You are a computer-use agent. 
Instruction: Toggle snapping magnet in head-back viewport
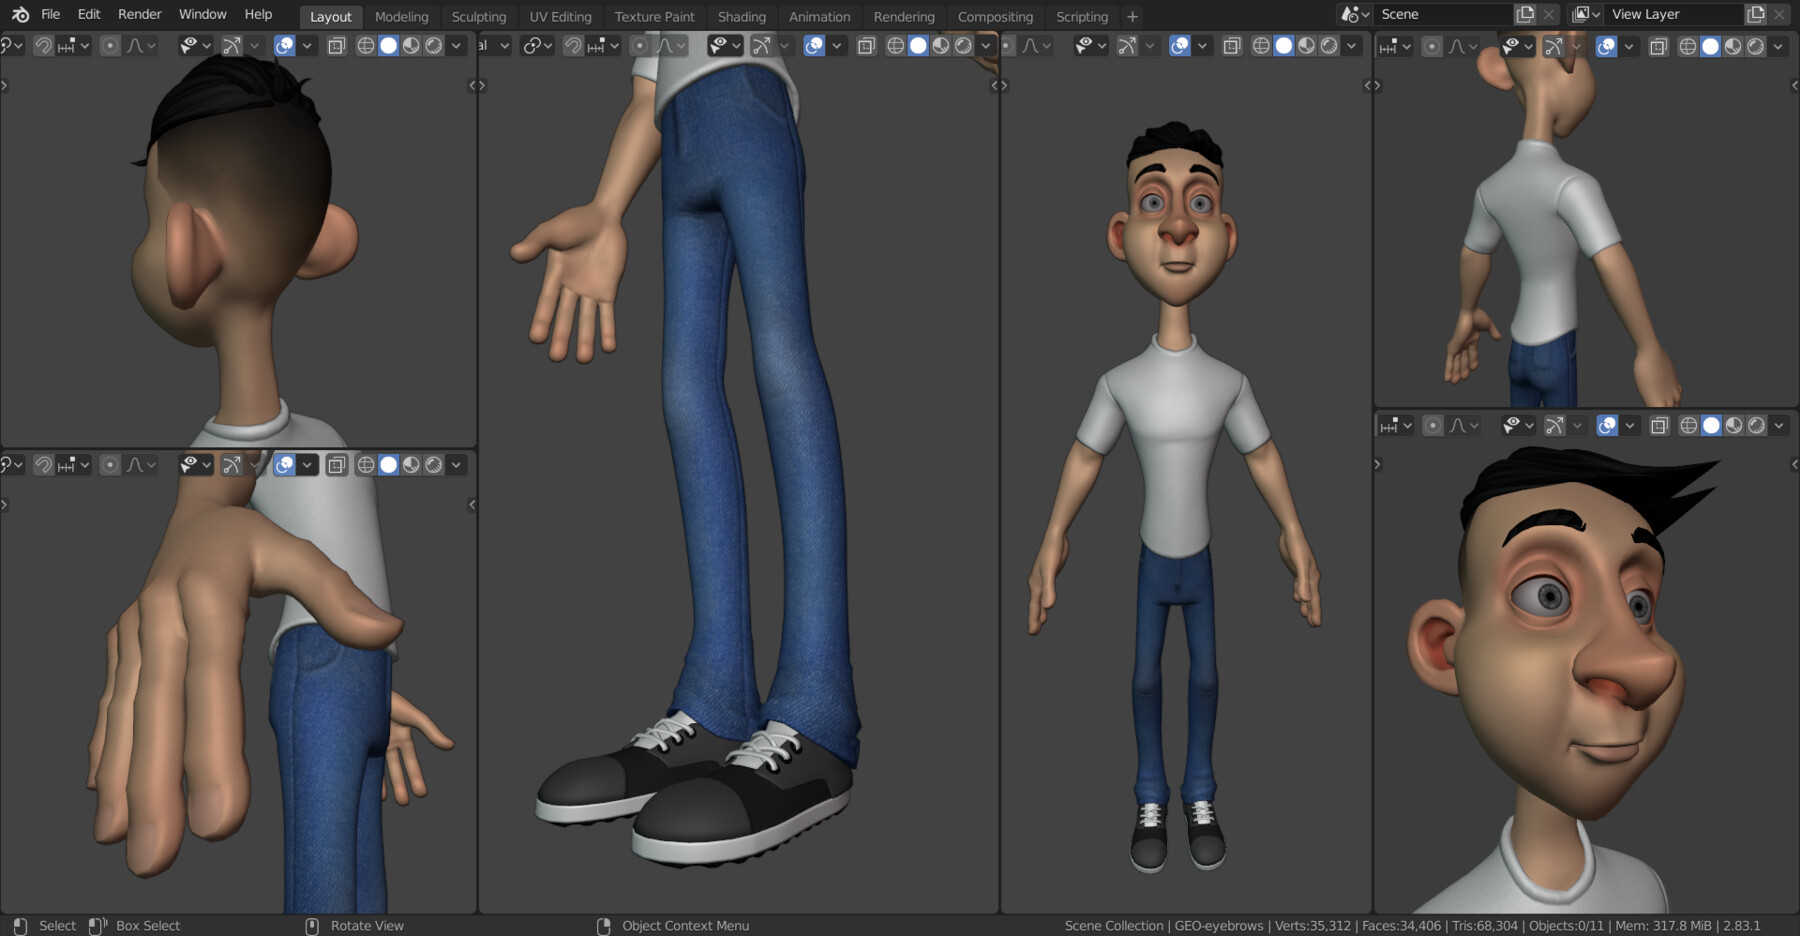pyautogui.click(x=43, y=46)
